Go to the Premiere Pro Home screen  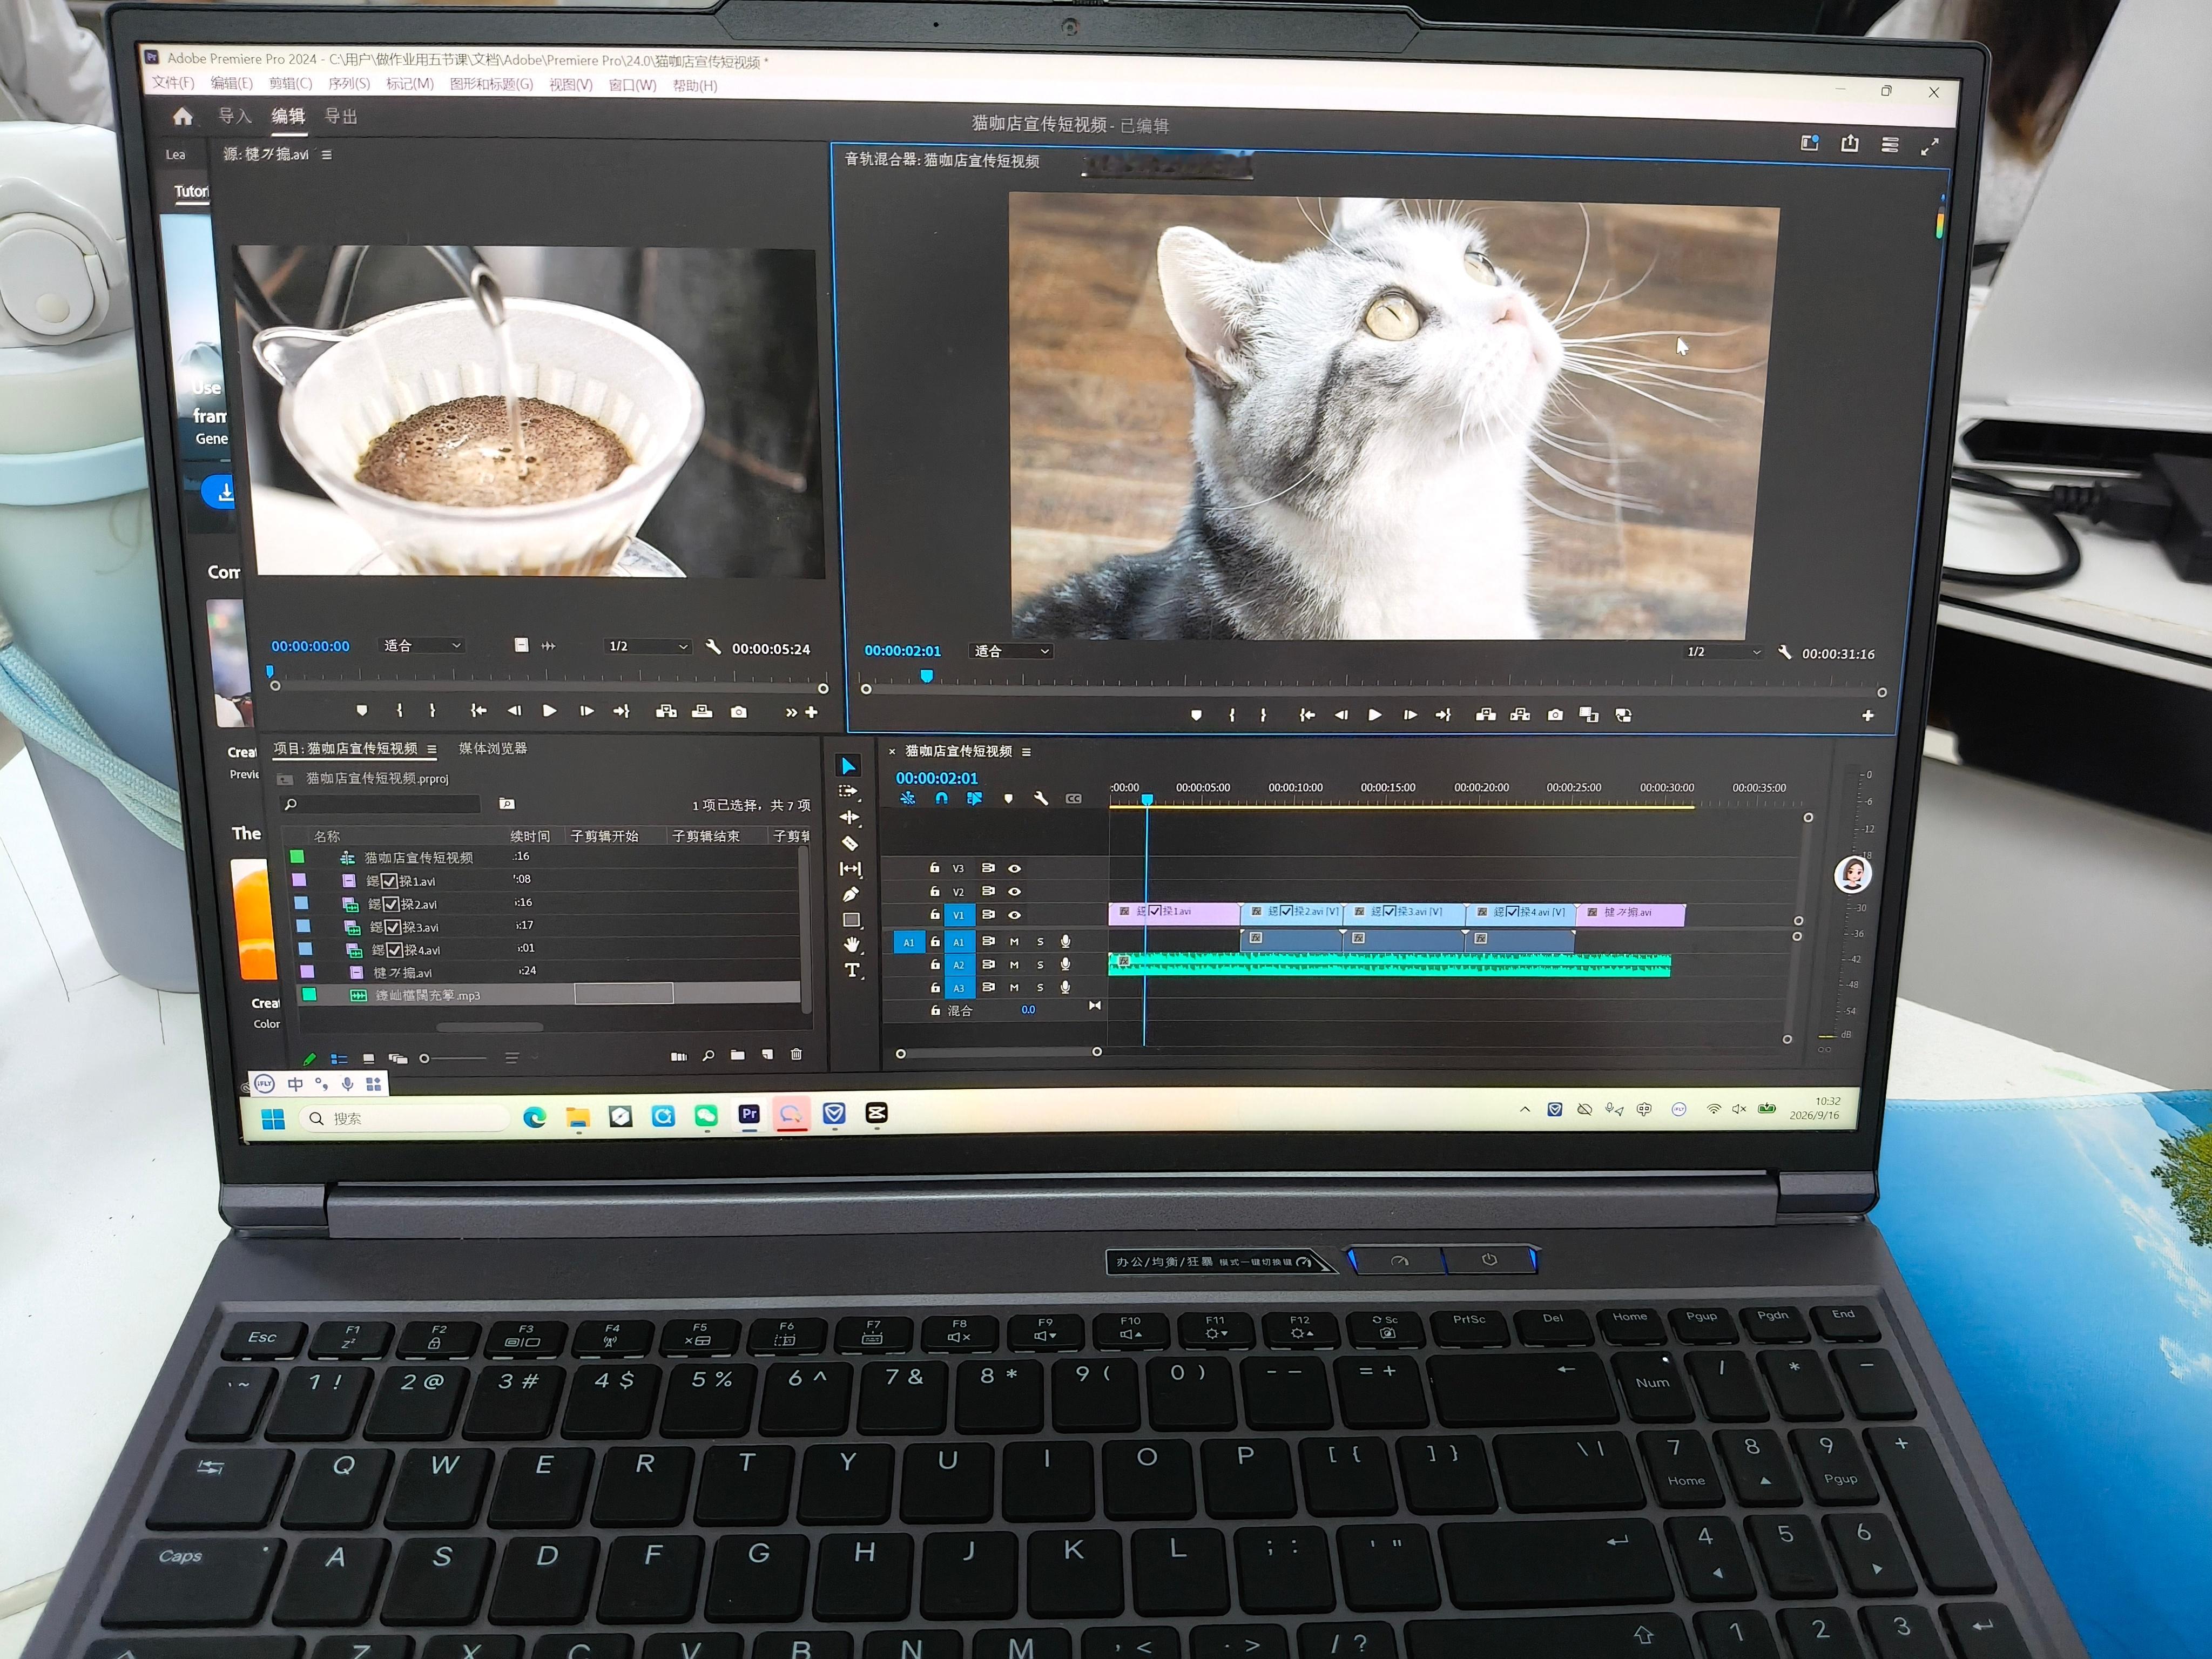[x=182, y=117]
